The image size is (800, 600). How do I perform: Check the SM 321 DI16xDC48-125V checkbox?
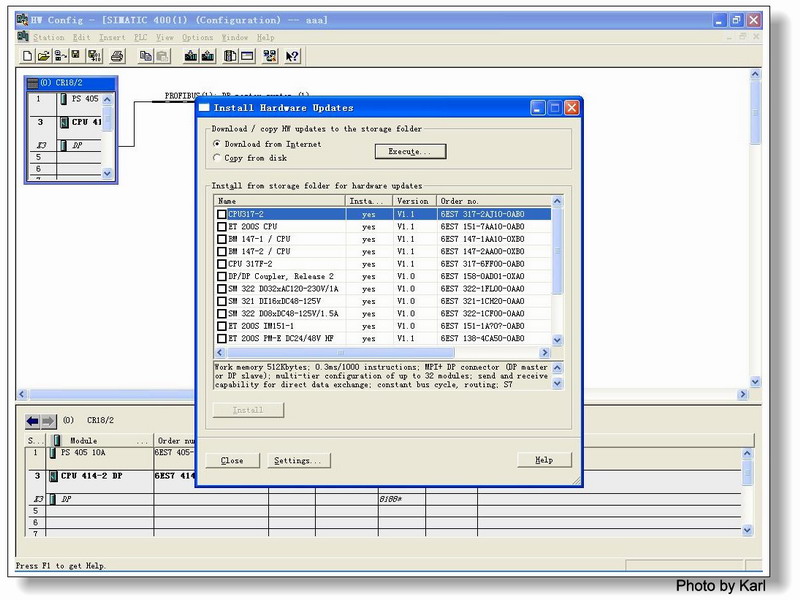(222, 302)
